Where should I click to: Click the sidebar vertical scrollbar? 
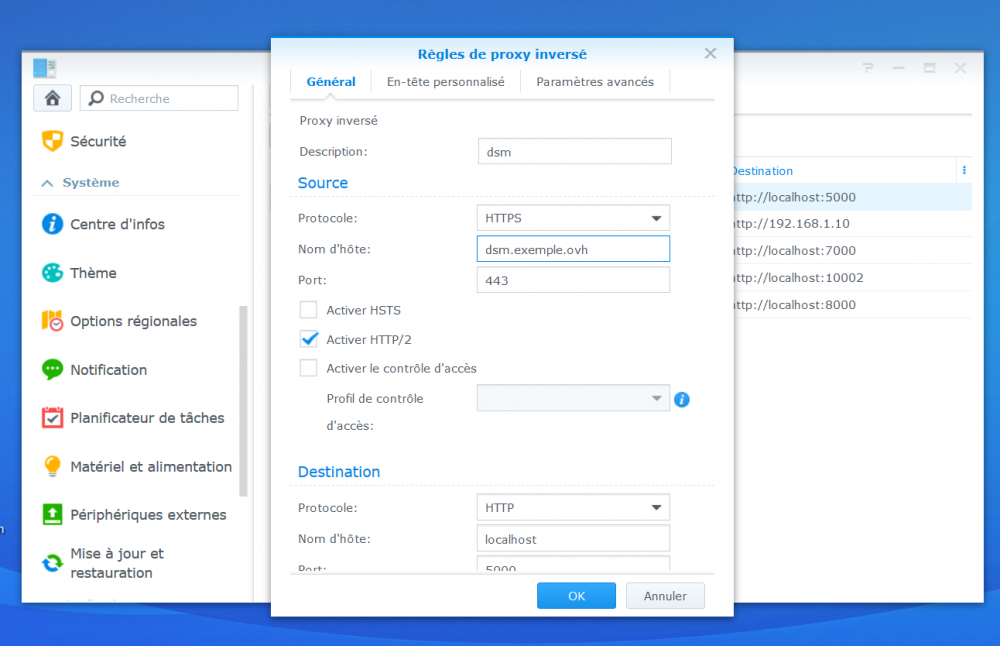[x=243, y=401]
